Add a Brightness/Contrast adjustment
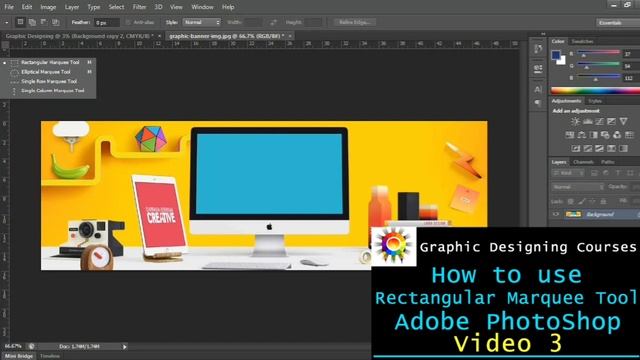 point(575,121)
